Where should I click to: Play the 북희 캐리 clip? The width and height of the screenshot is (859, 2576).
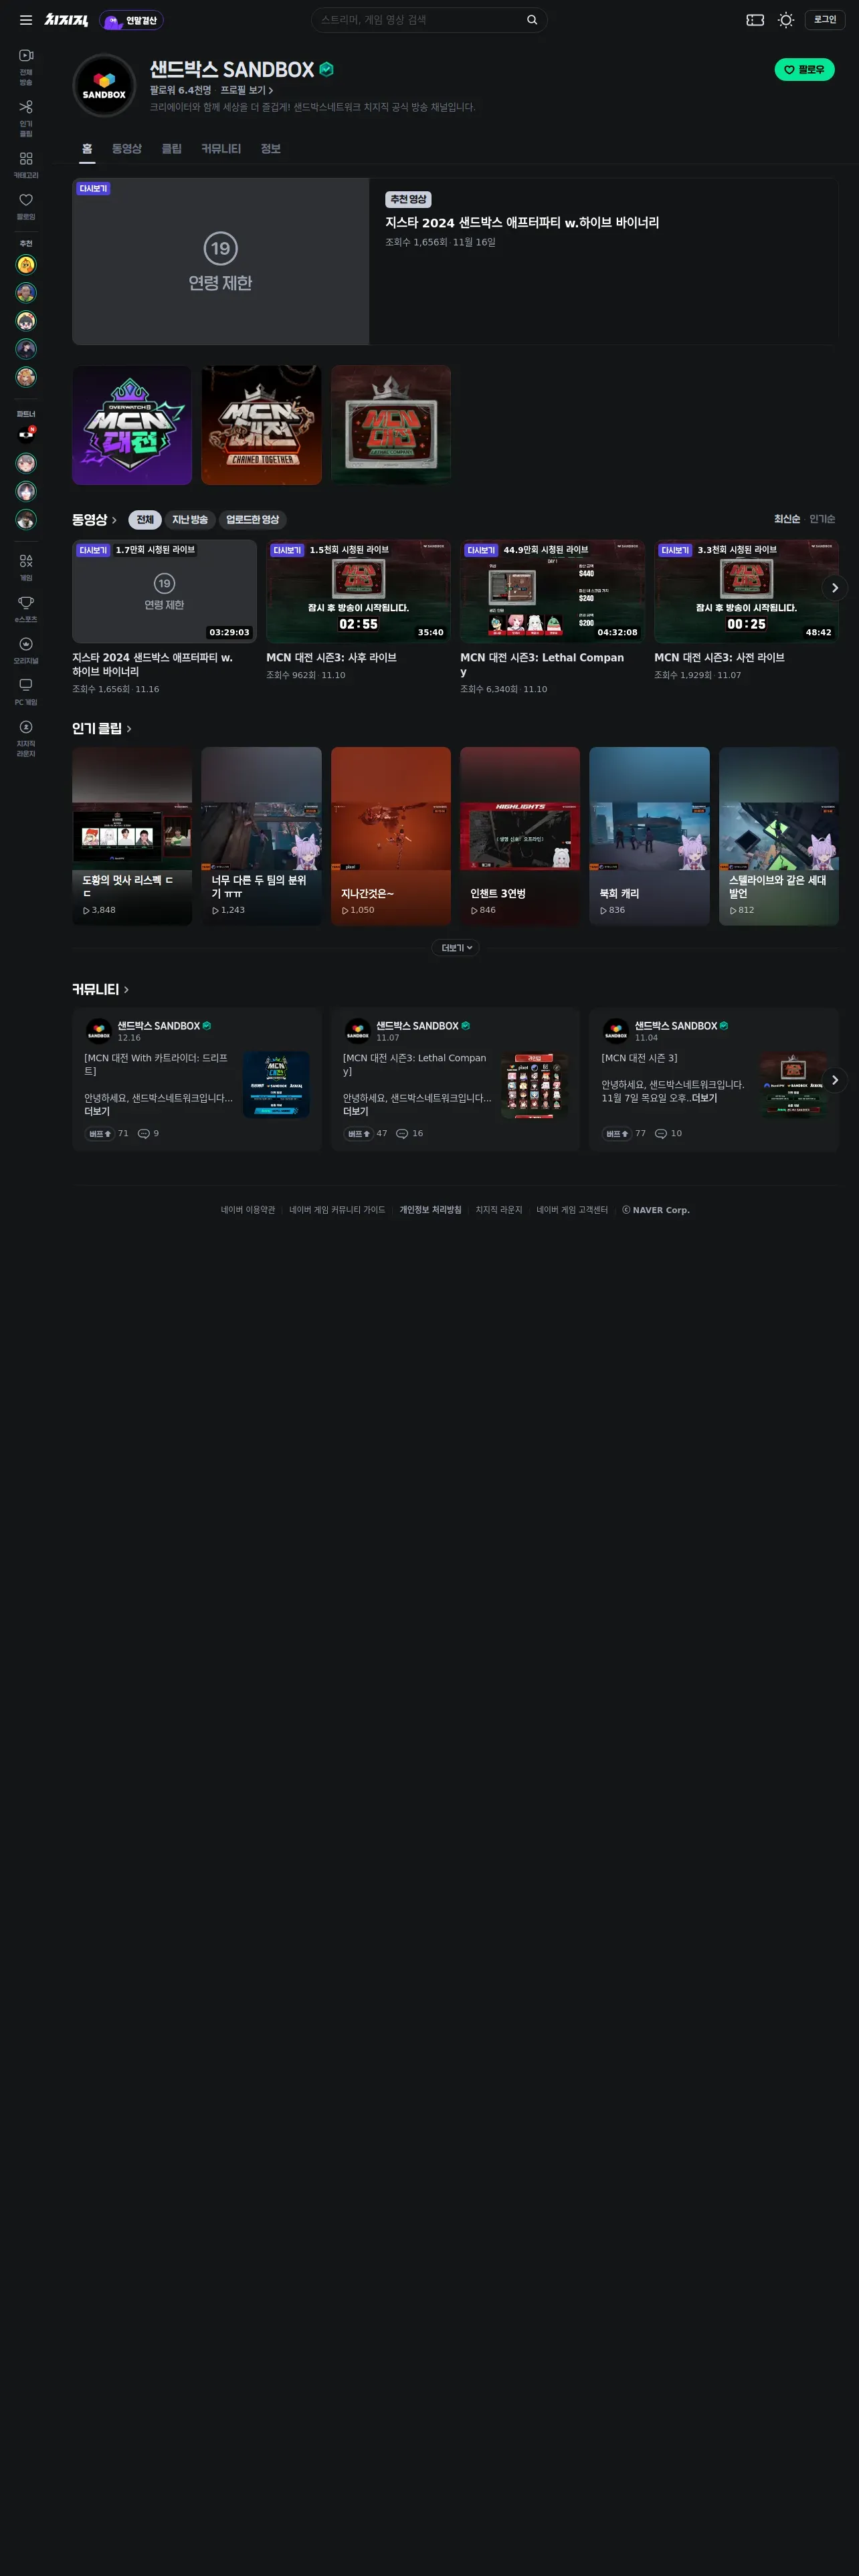click(649, 836)
